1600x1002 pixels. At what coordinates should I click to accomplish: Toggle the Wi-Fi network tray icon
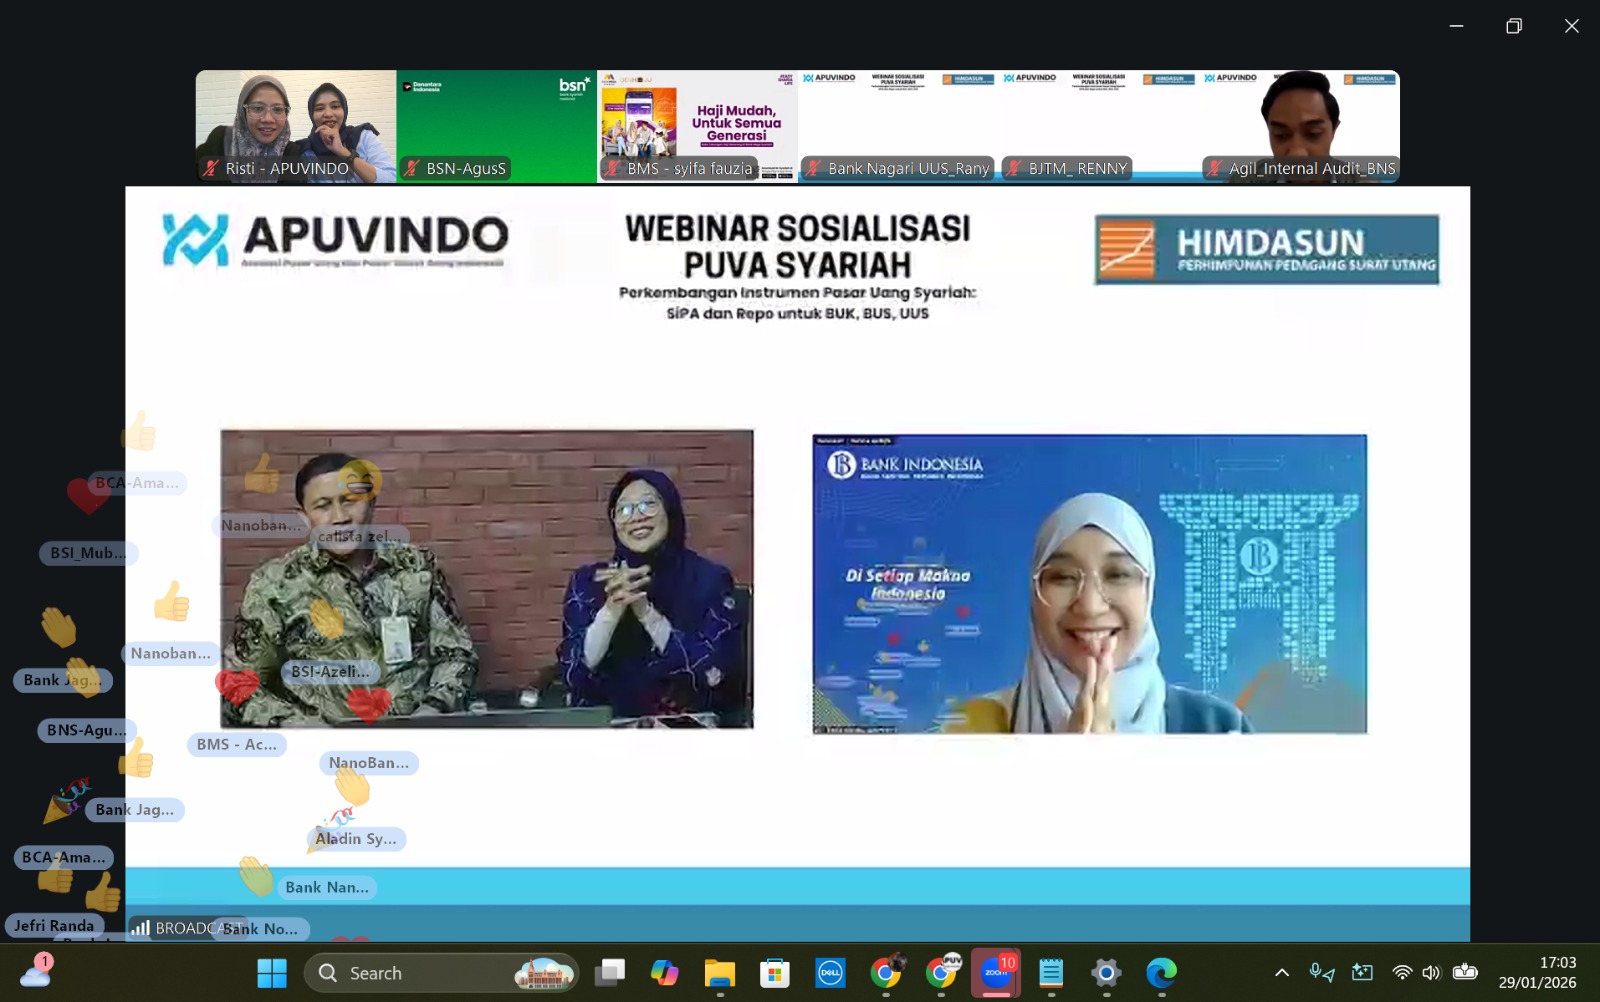[1402, 973]
